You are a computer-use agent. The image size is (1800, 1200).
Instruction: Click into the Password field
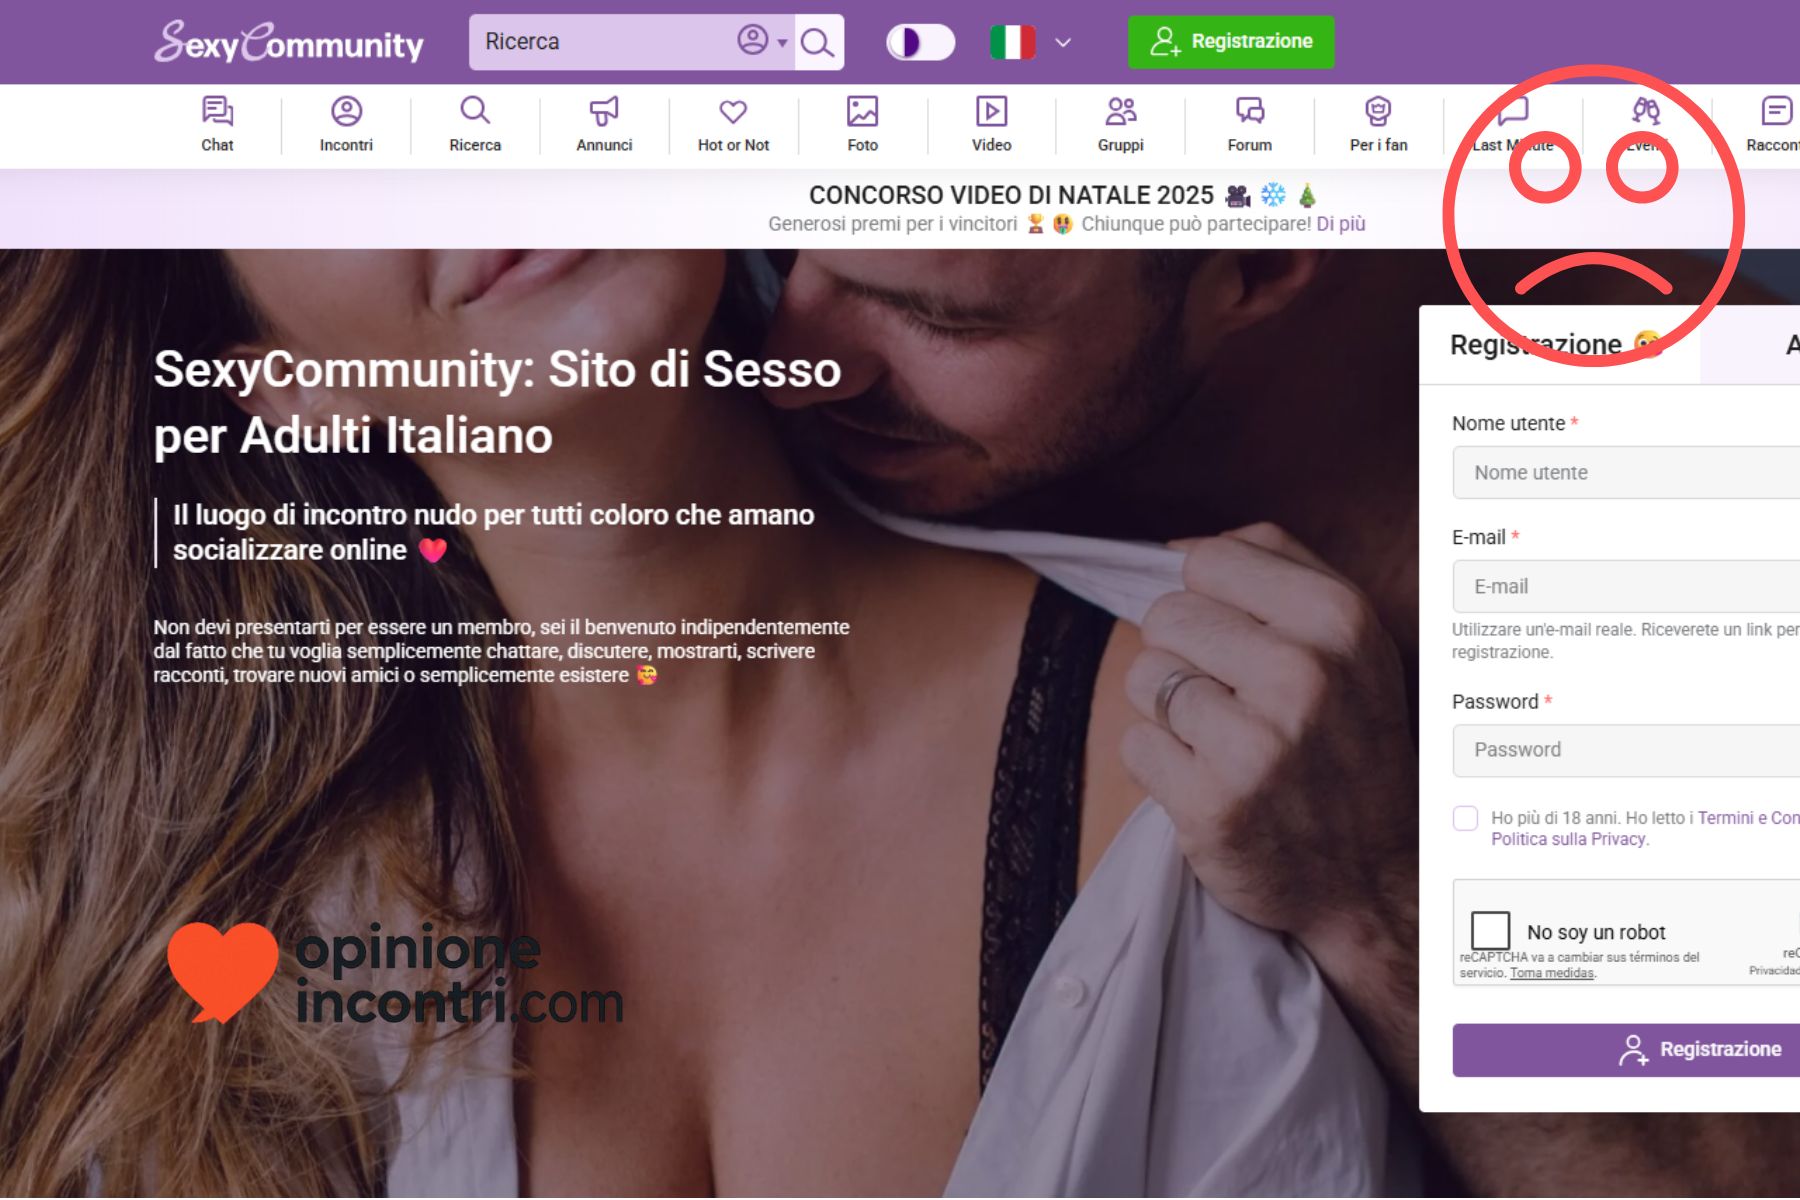[x=1626, y=750]
